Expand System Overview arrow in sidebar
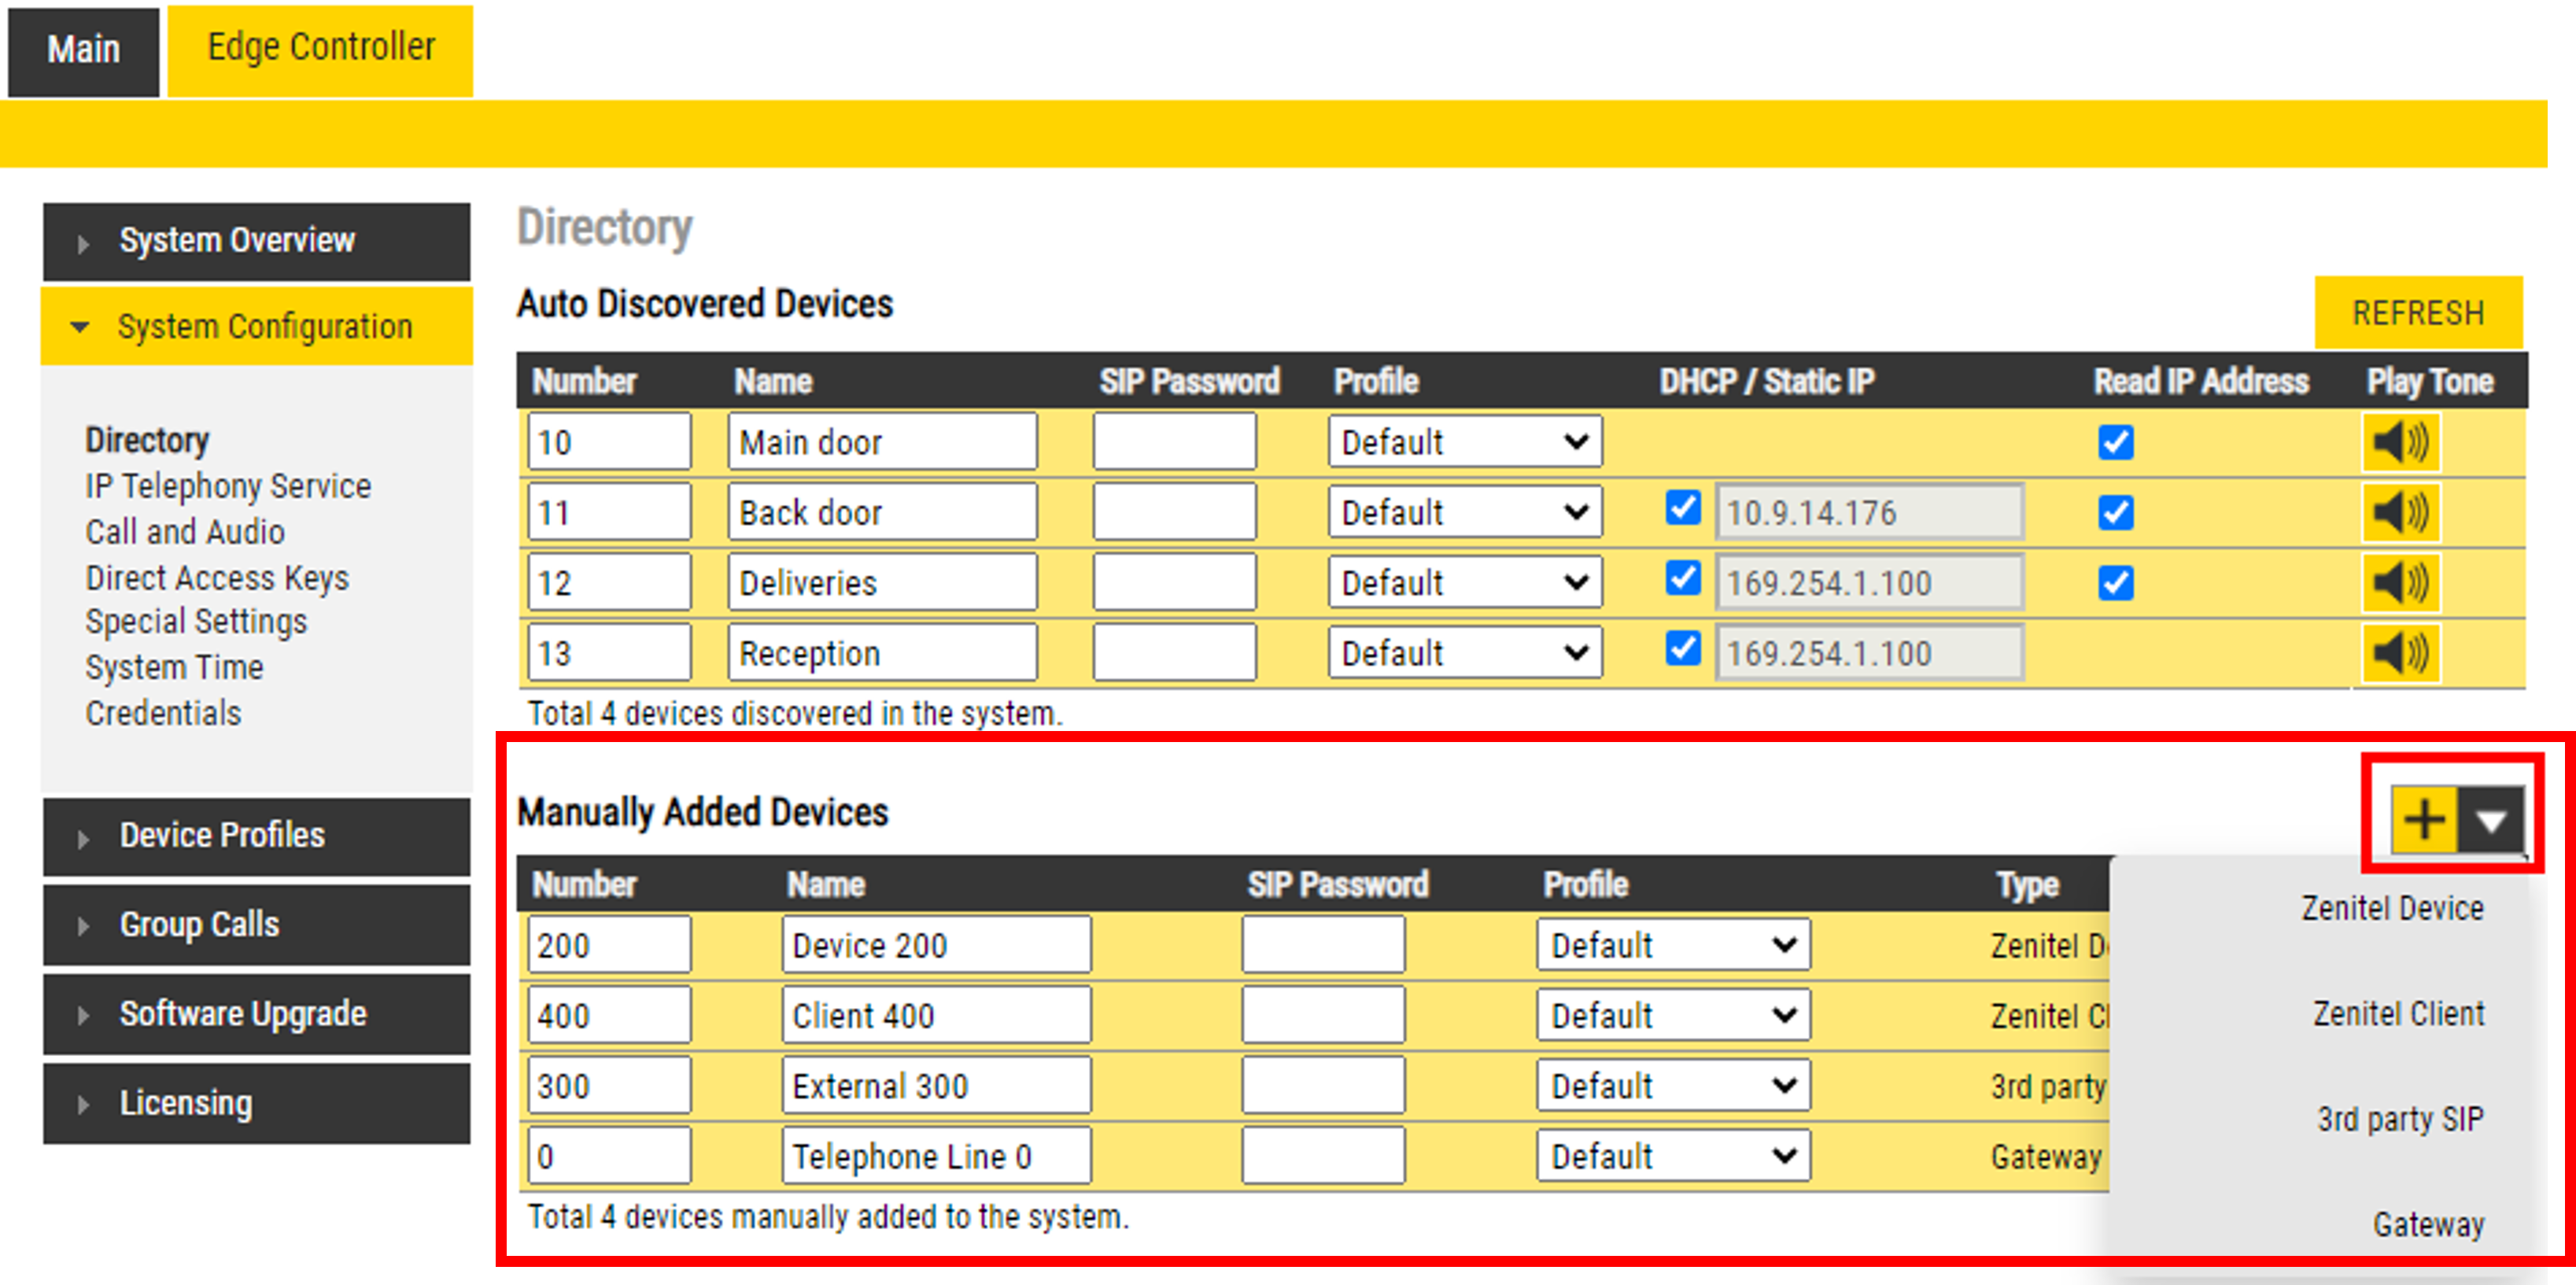The width and height of the screenshot is (2576, 1285). (x=83, y=243)
